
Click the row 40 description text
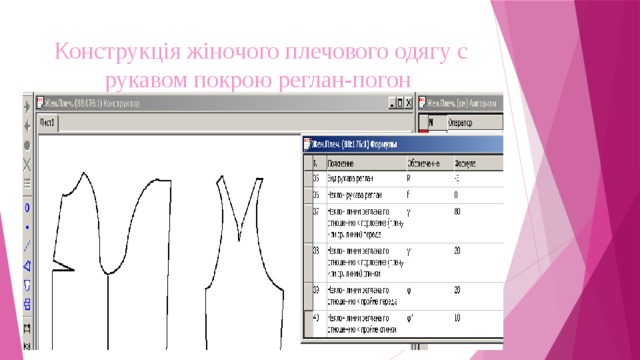click(x=362, y=323)
